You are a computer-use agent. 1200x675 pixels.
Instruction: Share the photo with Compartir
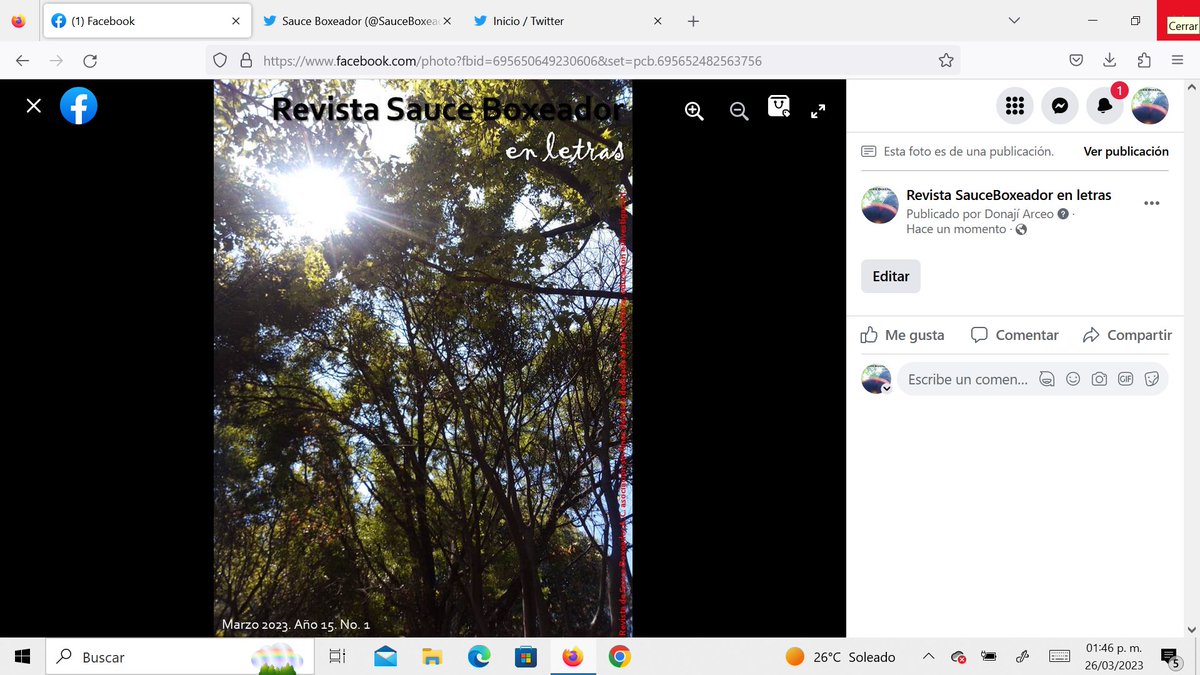tap(1127, 335)
